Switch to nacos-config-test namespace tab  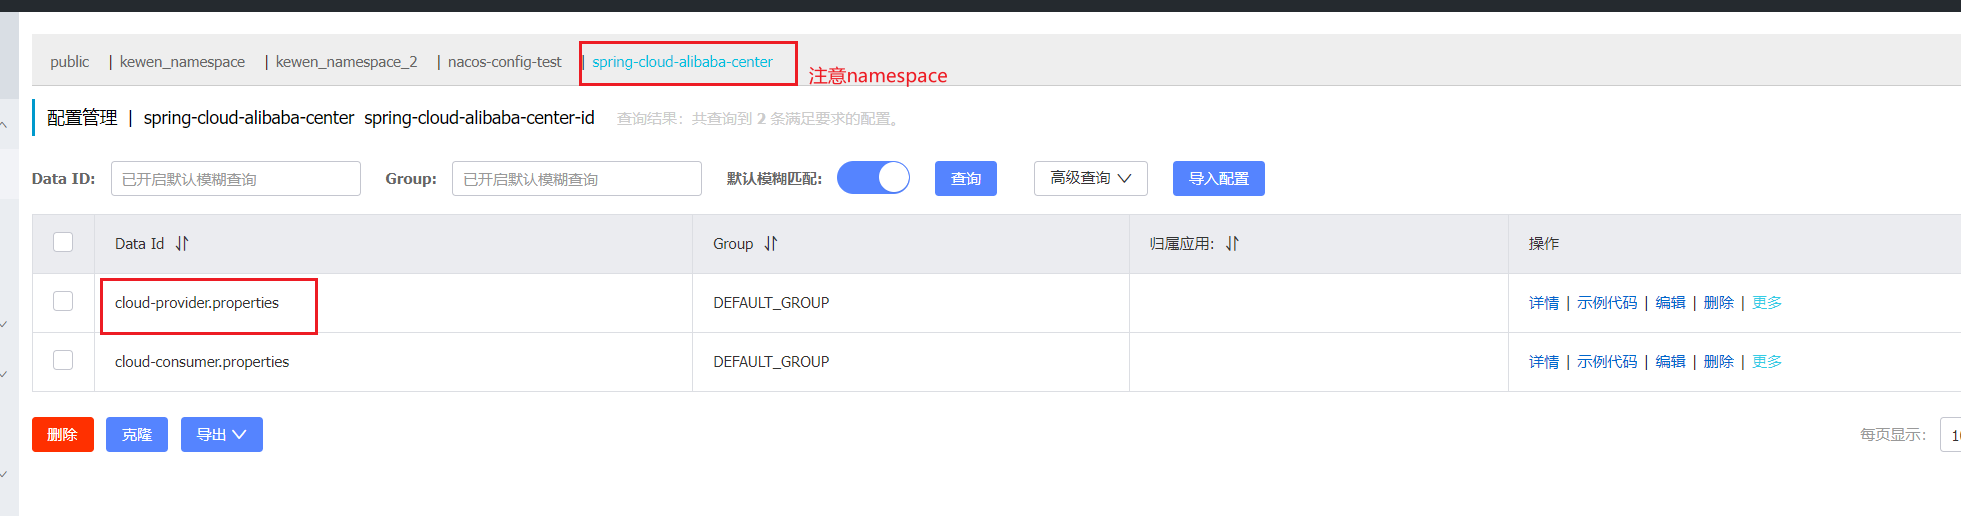pyautogui.click(x=505, y=62)
